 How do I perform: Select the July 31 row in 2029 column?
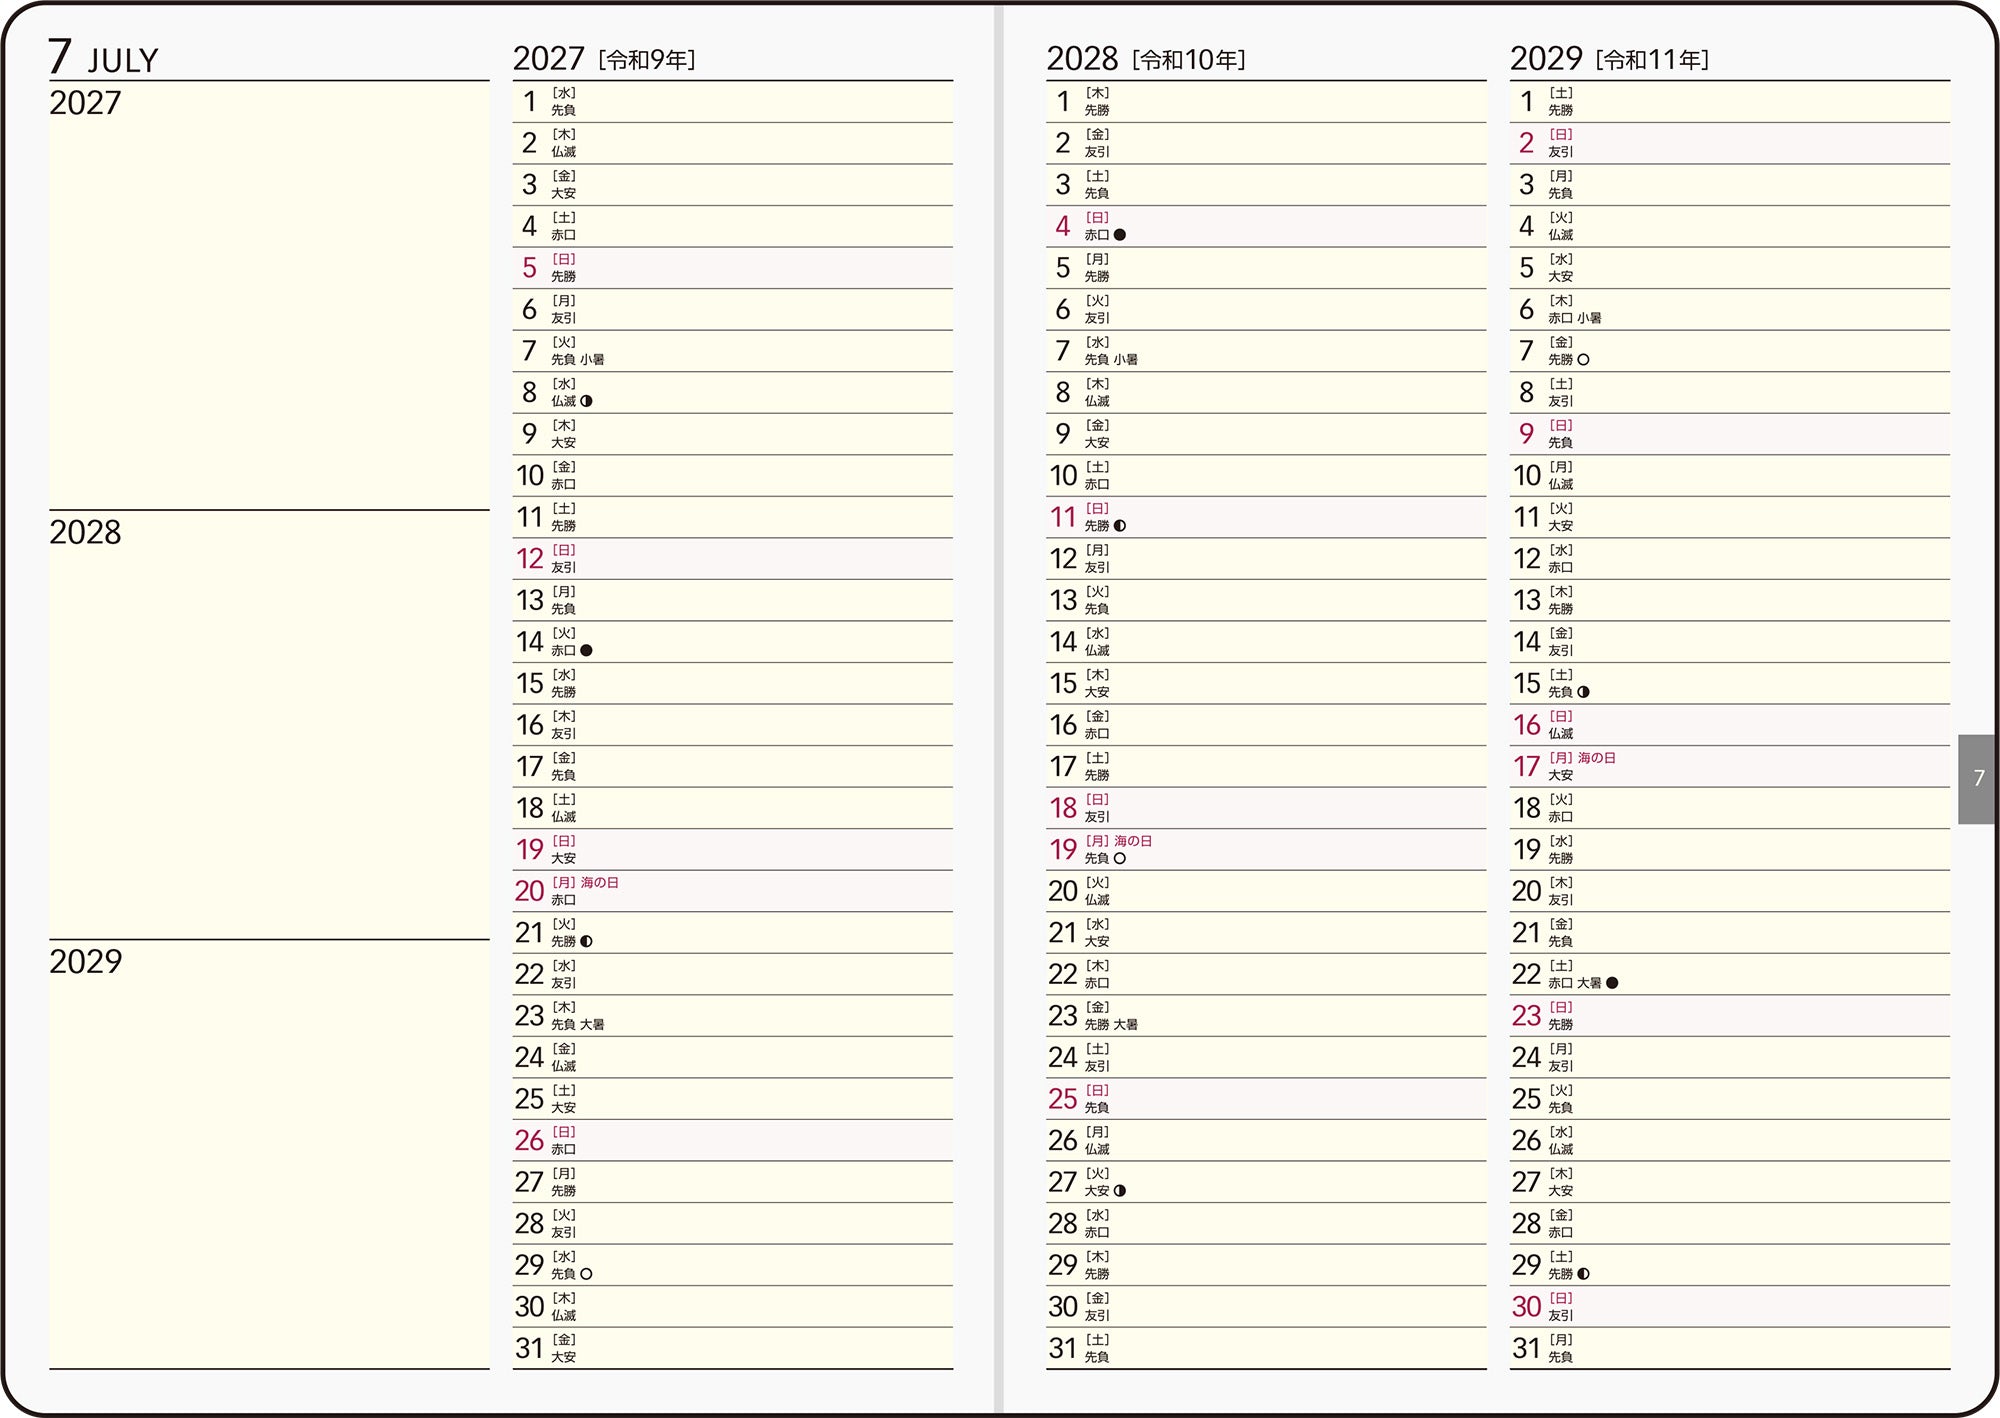[1730, 1348]
